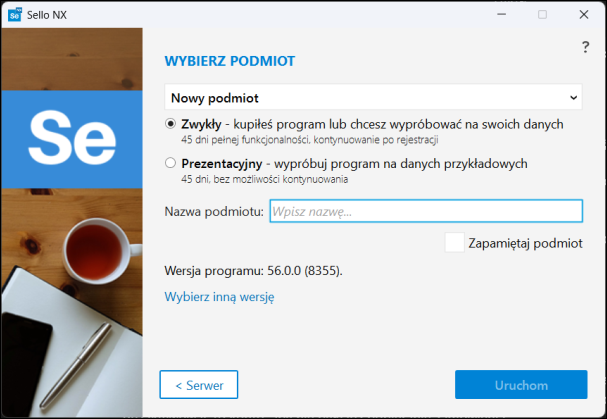Screen dimensions: 607x419
Task: Go back with the < Serwer button
Action: [198, 385]
